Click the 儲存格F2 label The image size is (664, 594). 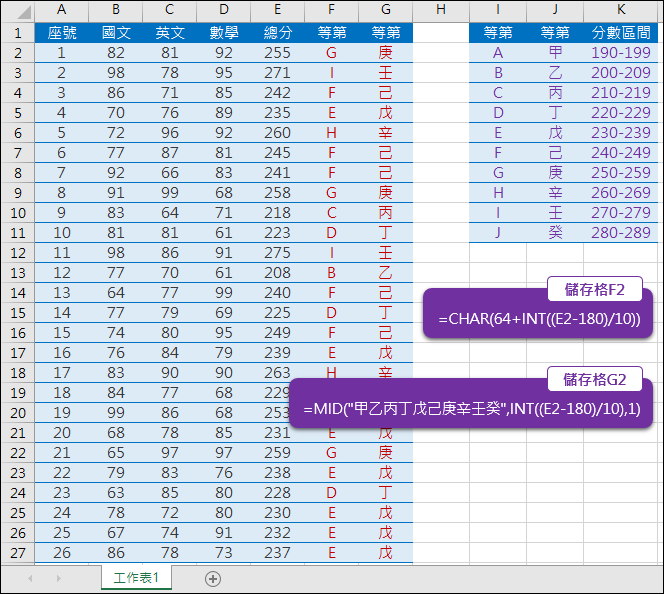click(x=595, y=289)
